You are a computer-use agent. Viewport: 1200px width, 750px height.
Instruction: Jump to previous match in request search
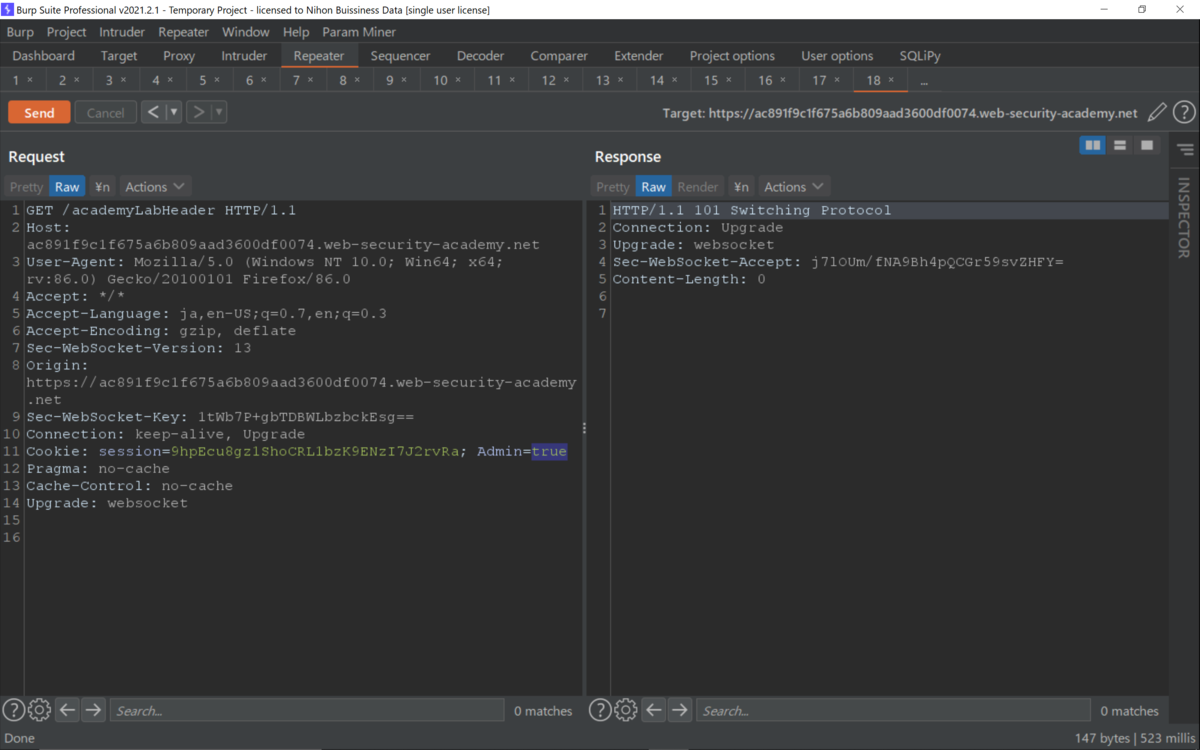coord(67,710)
